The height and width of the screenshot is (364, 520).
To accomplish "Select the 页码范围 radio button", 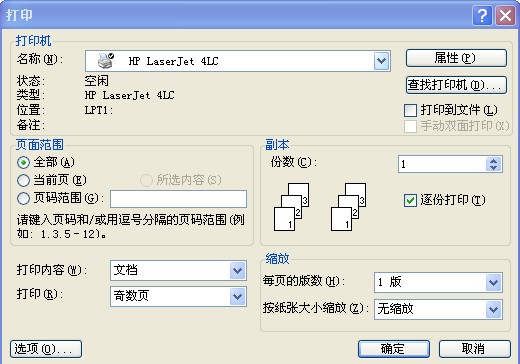I will [x=23, y=199].
